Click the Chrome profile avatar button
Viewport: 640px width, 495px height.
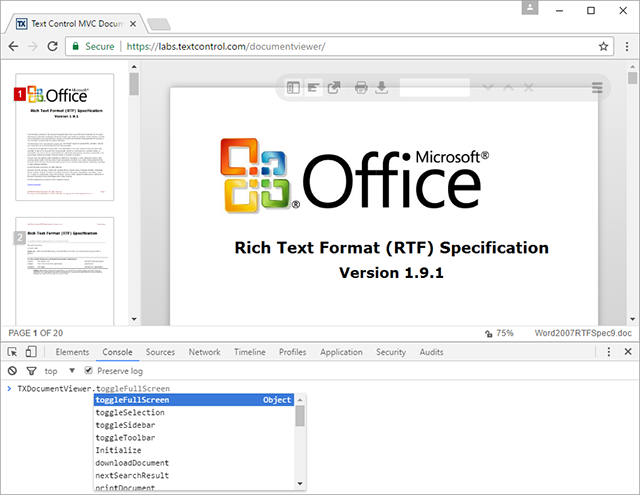(x=530, y=7)
